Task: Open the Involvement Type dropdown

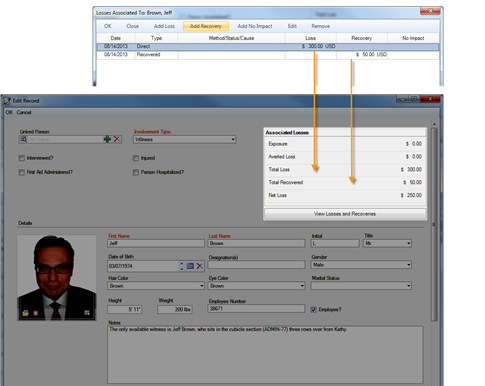Action: pyautogui.click(x=233, y=139)
